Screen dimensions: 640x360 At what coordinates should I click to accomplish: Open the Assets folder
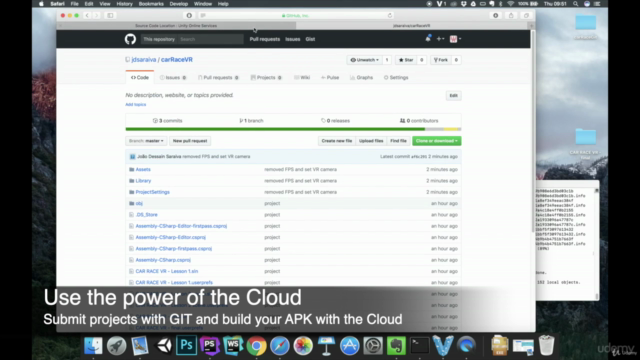point(143,169)
